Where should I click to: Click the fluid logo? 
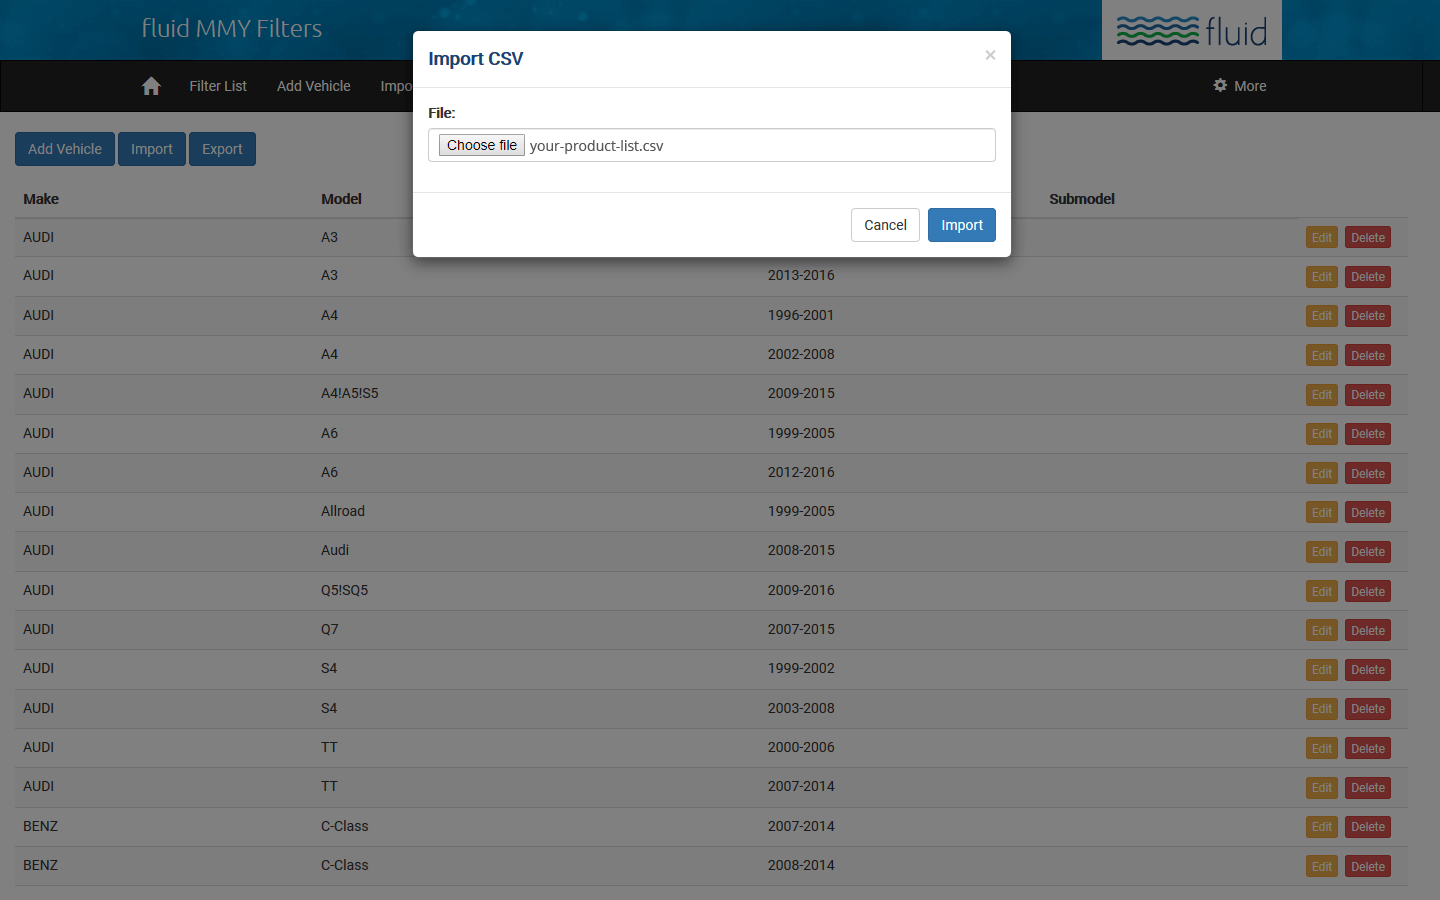1191,31
